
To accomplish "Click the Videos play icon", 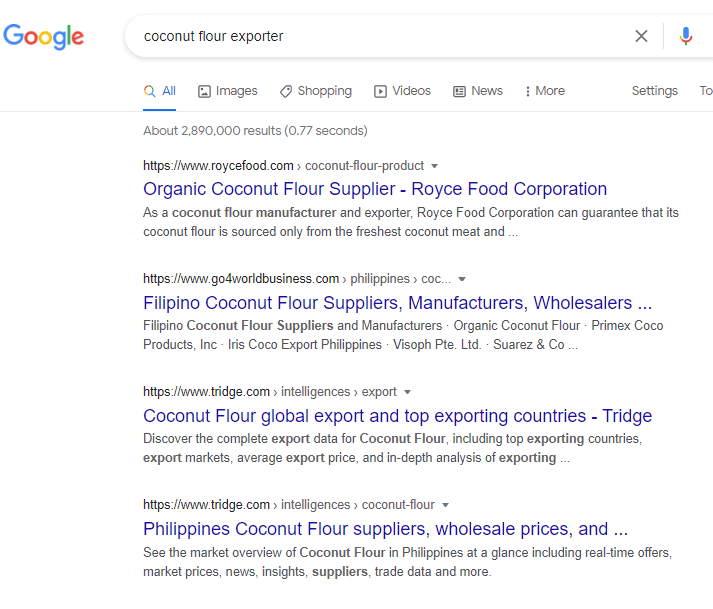I will point(380,91).
